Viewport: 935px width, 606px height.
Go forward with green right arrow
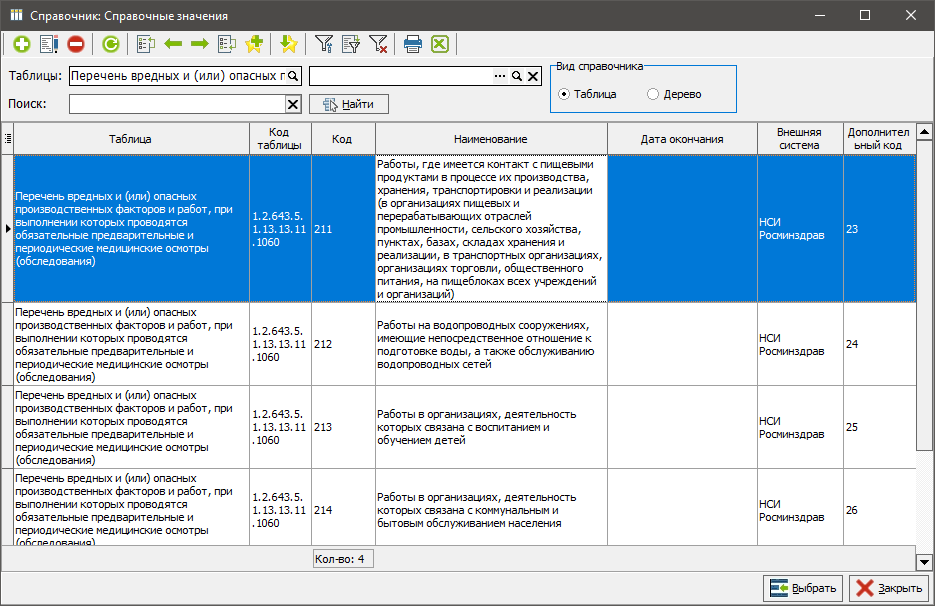200,44
